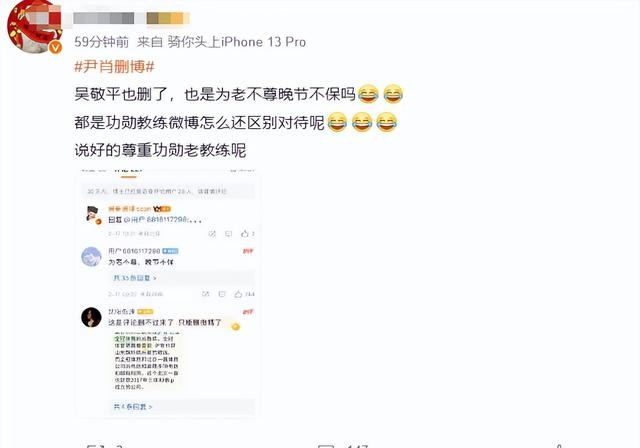Click the share icon on first comment
This screenshot has height=448, width=640.
click(x=212, y=233)
